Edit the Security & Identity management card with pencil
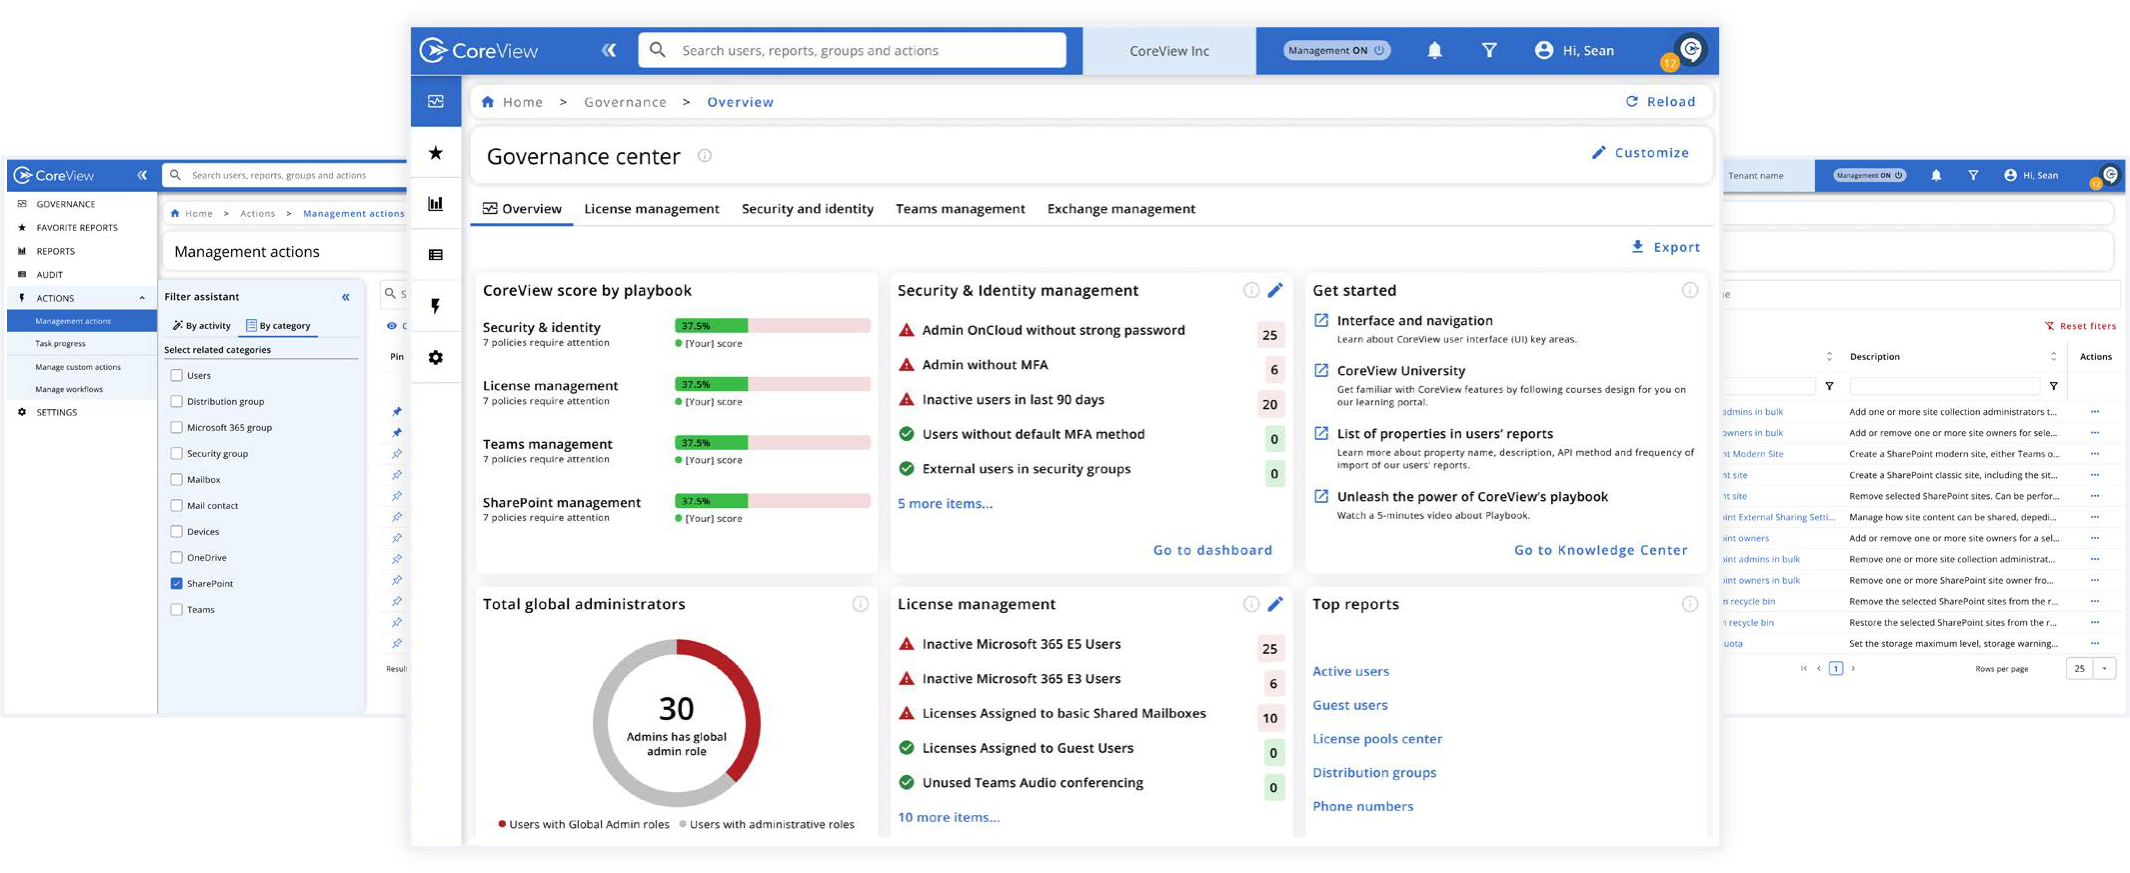Screen dimensions: 2130x873 pyautogui.click(x=1275, y=290)
